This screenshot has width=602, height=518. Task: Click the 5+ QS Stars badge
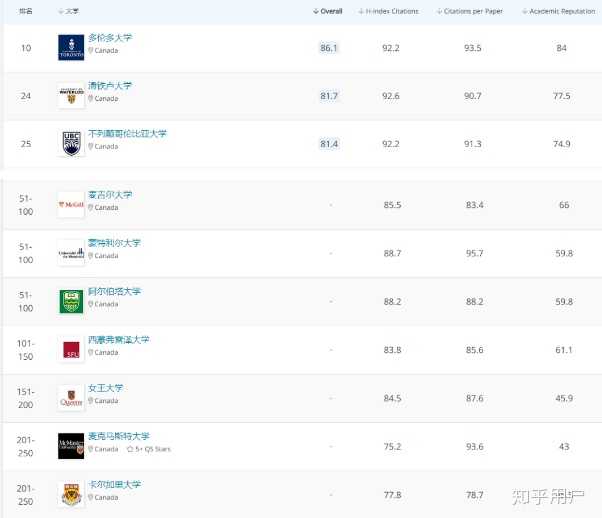pos(150,449)
